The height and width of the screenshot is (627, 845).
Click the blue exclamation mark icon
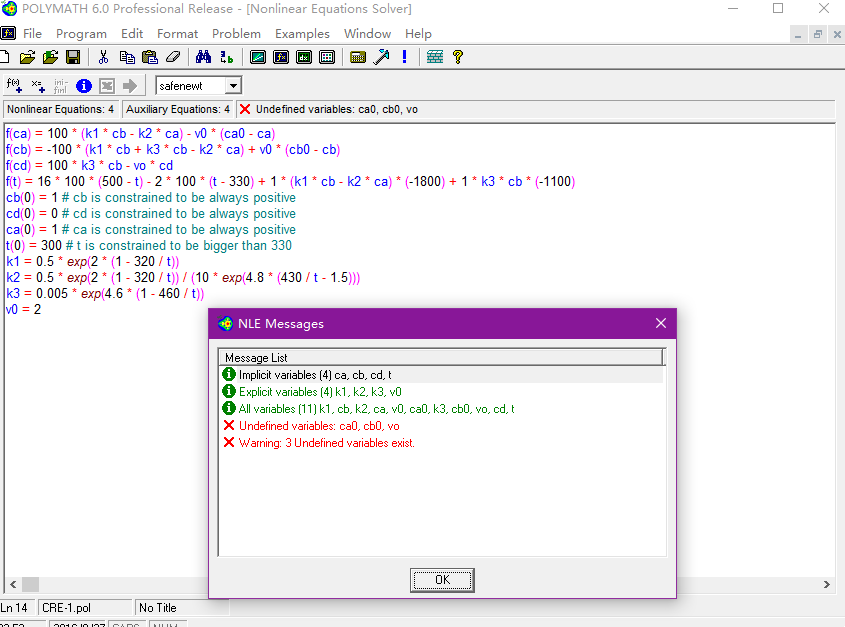click(x=404, y=57)
